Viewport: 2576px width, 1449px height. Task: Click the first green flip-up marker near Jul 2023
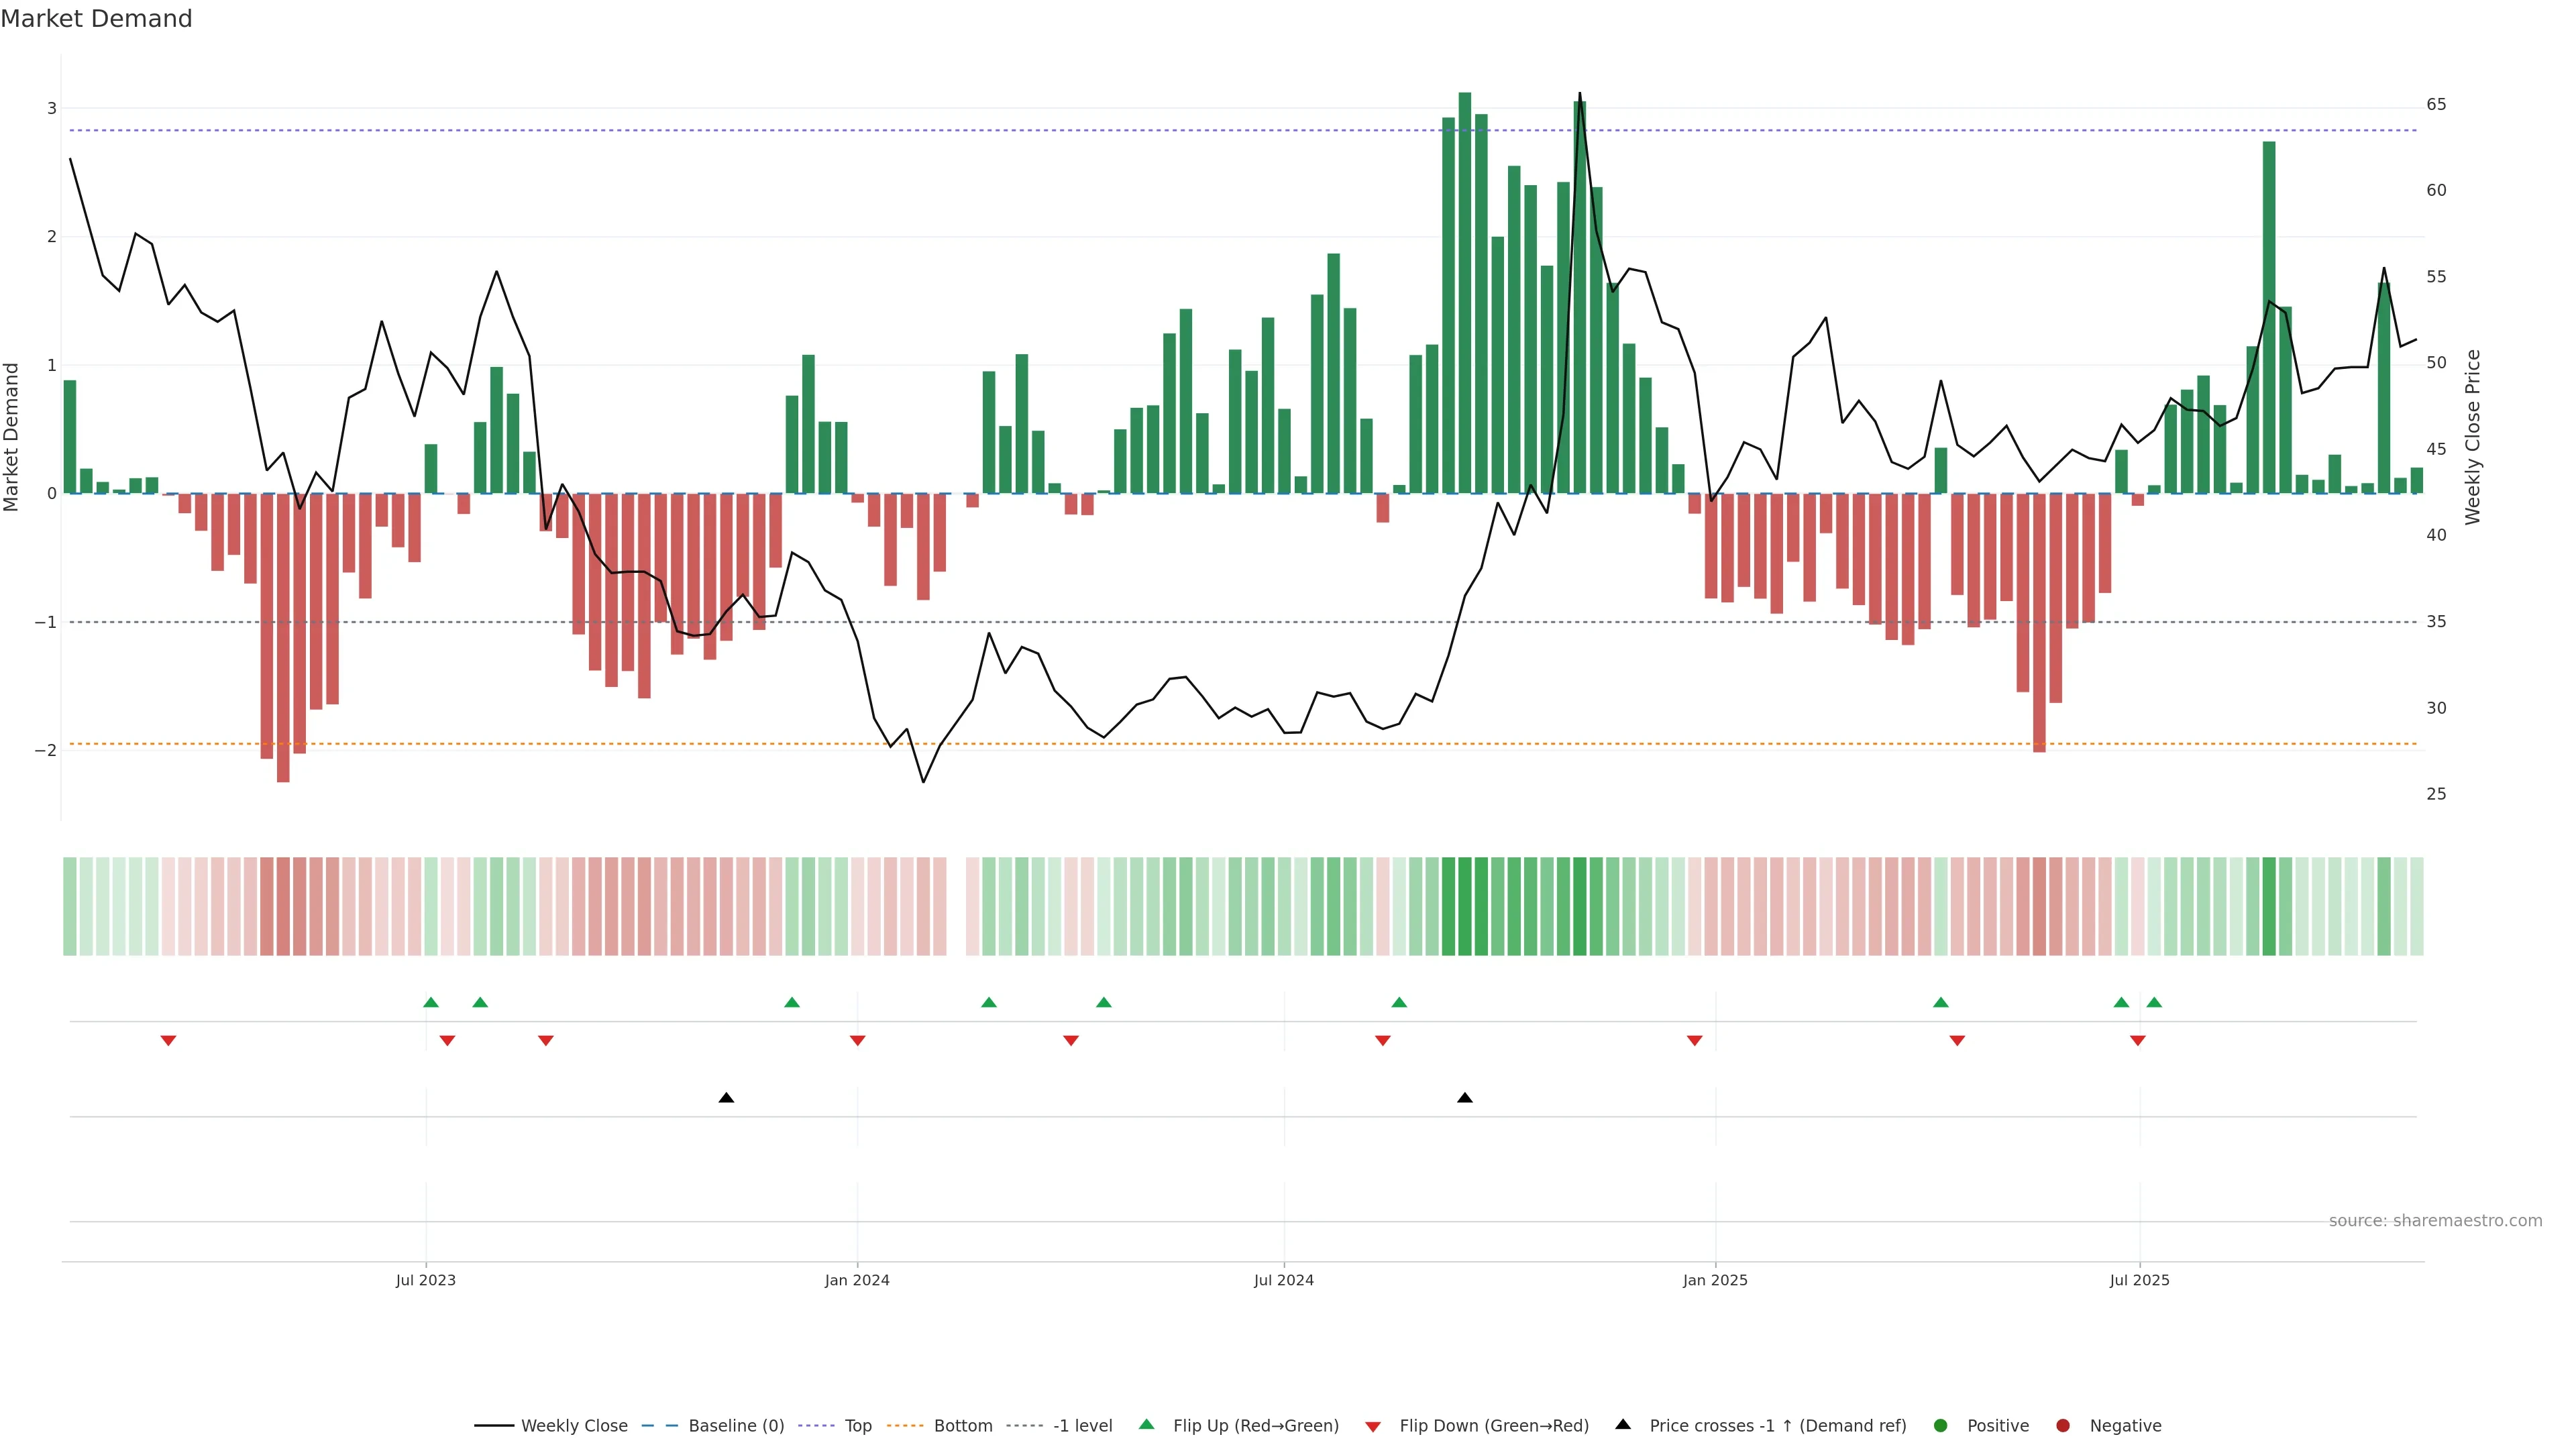tap(431, 1002)
